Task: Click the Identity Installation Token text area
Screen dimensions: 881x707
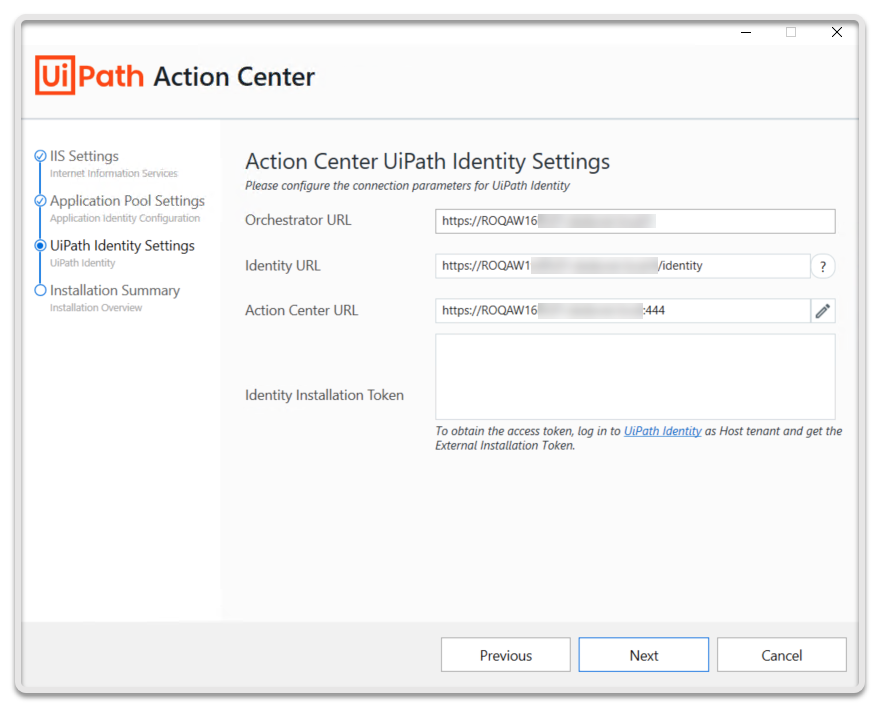Action: (x=634, y=377)
